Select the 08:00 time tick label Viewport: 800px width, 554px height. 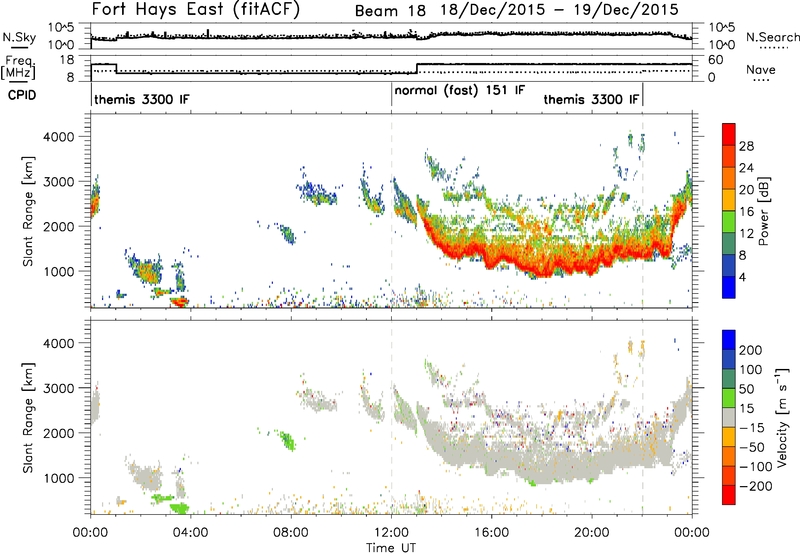(x=291, y=533)
